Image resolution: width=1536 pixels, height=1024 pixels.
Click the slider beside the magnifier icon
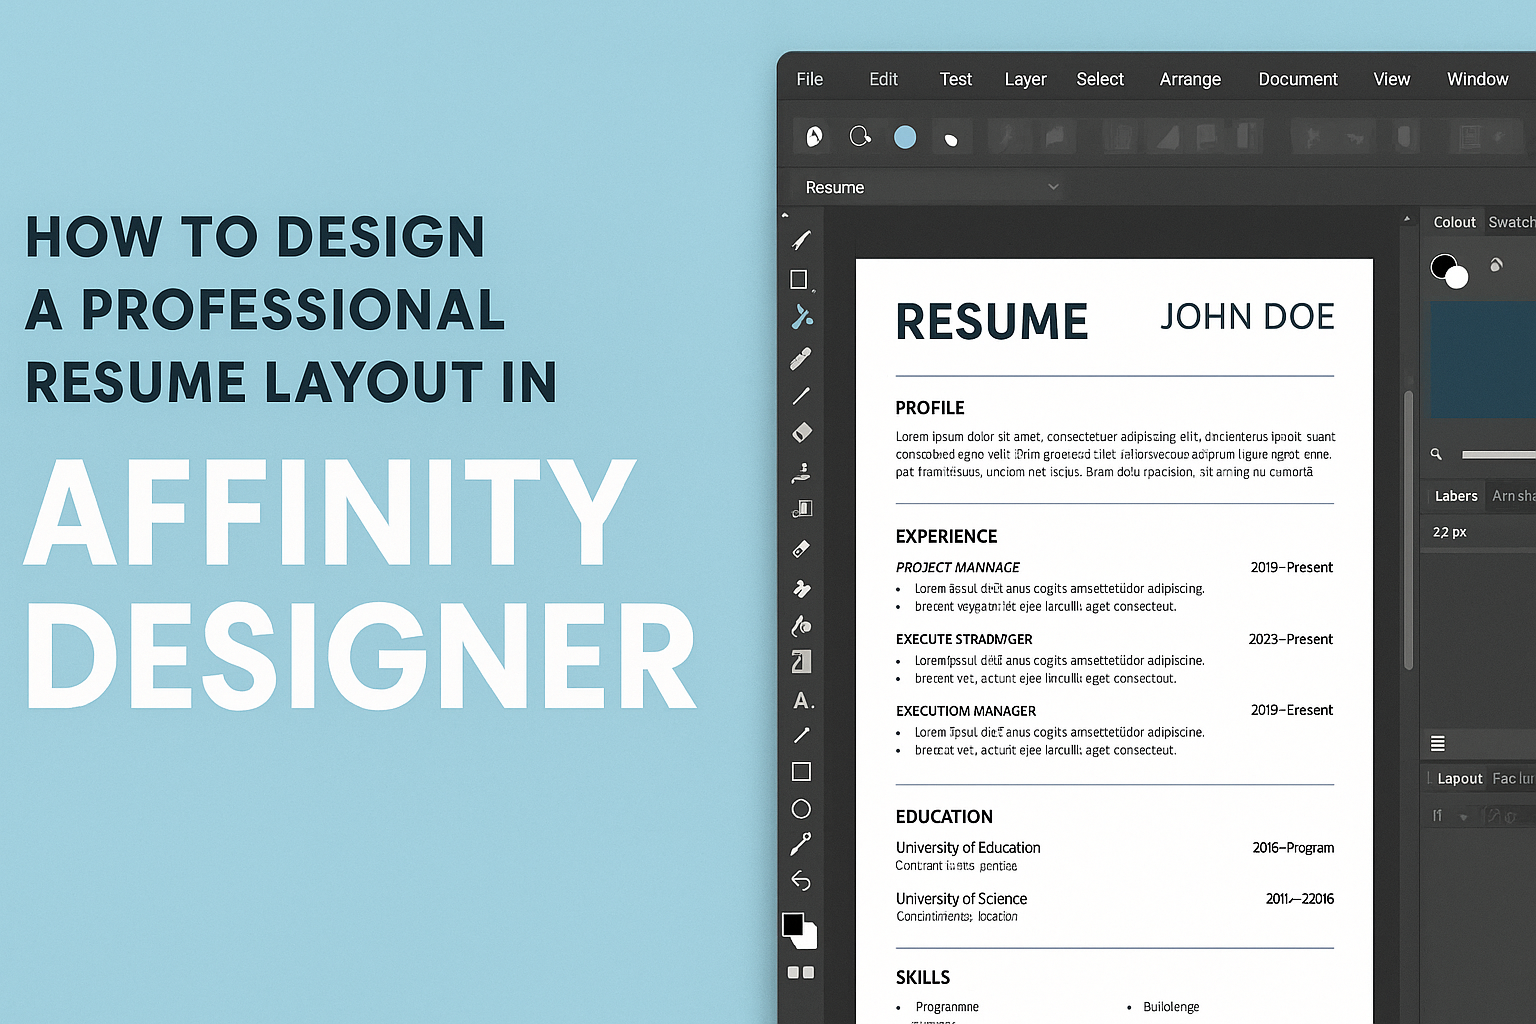1498,455
